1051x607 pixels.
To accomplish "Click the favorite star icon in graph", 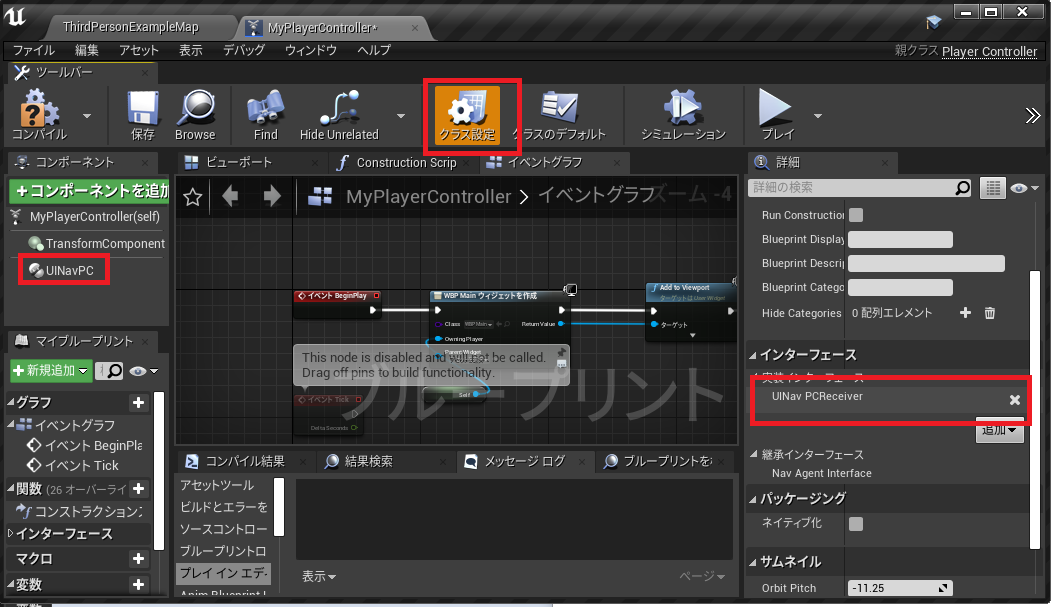I will [193, 197].
